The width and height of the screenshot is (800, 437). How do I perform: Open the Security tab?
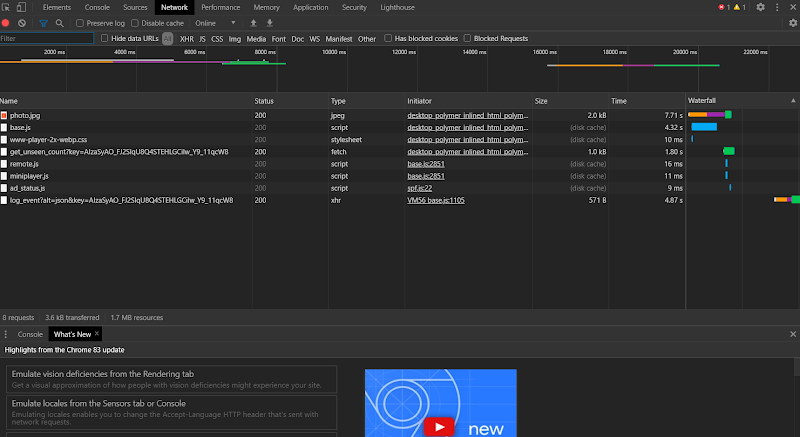click(x=354, y=7)
